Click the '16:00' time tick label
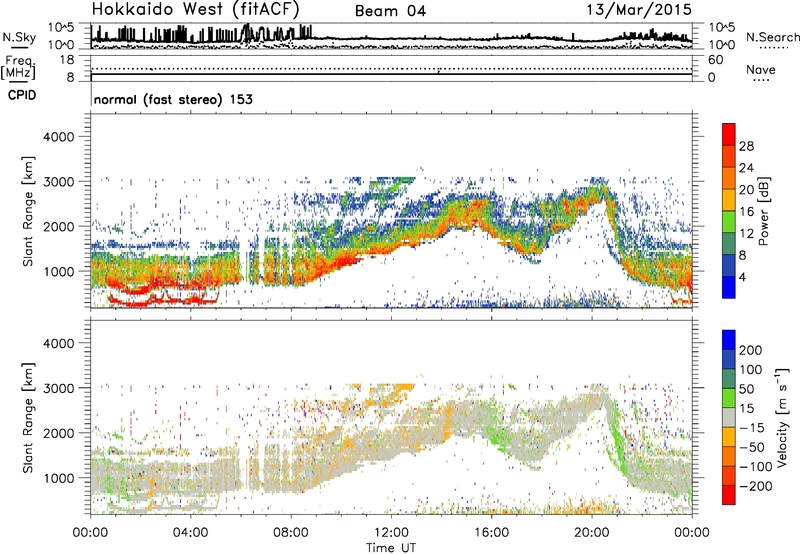Viewport: 800px width, 554px height. [x=492, y=533]
